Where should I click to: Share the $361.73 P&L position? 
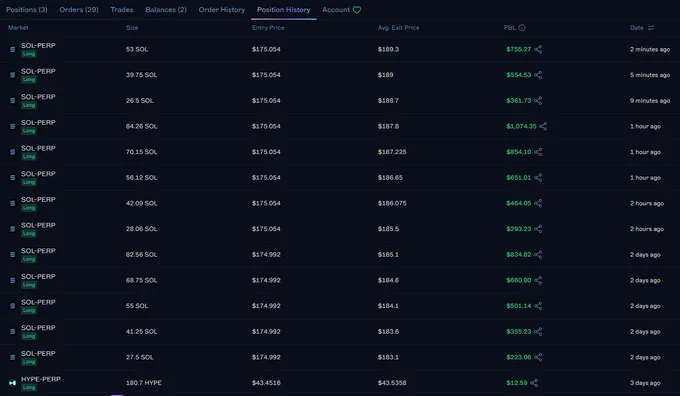[538, 101]
